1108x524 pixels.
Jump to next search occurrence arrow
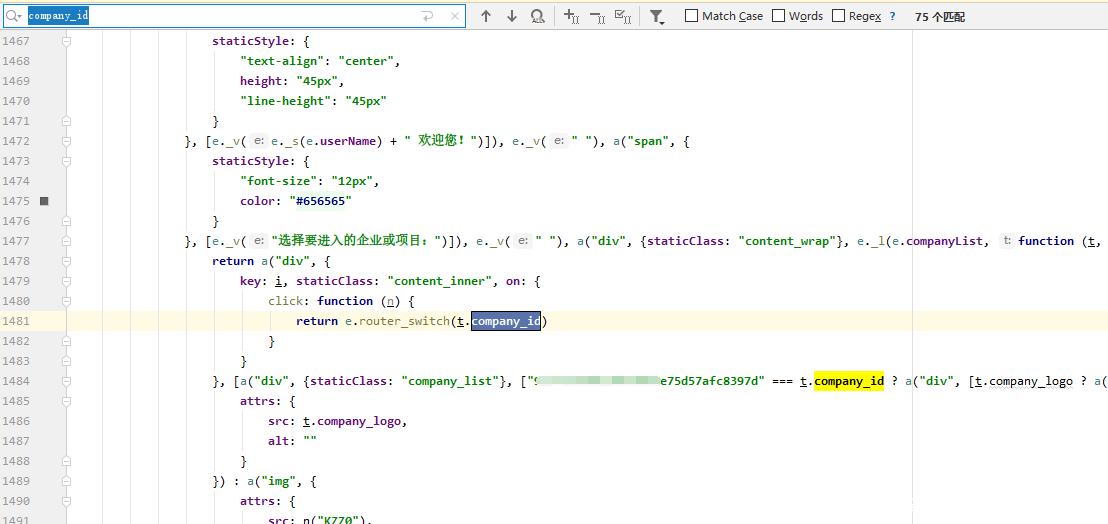pos(512,16)
